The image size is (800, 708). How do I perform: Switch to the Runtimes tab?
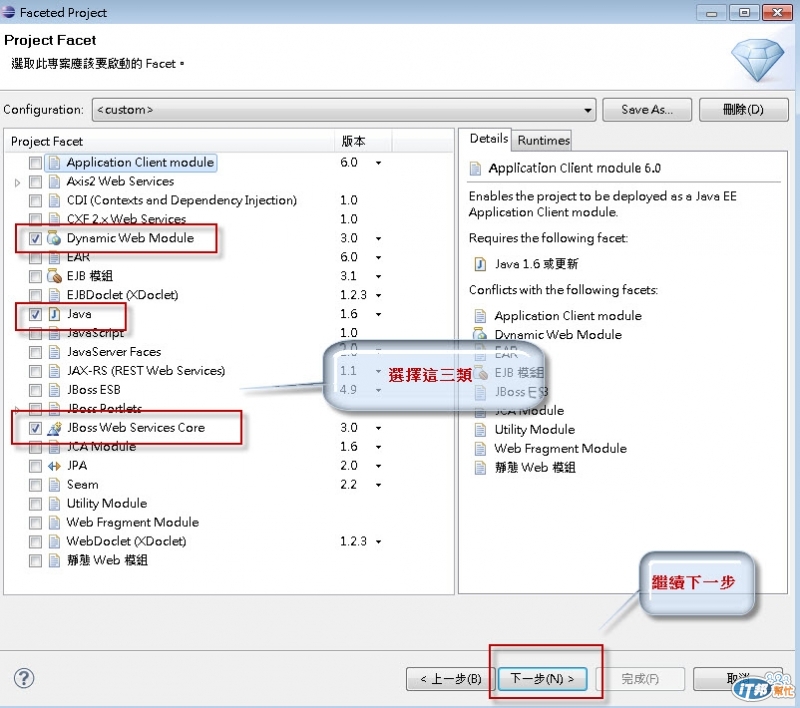click(x=543, y=140)
